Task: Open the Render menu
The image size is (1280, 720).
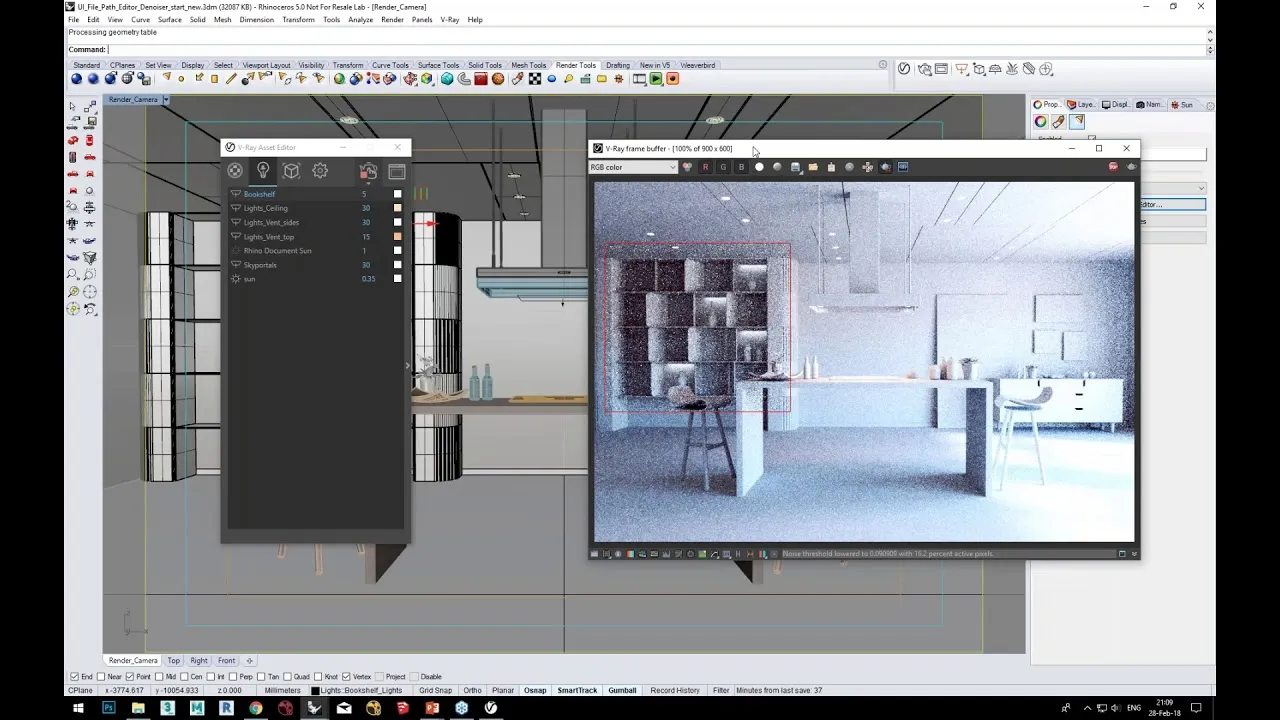Action: [x=392, y=20]
